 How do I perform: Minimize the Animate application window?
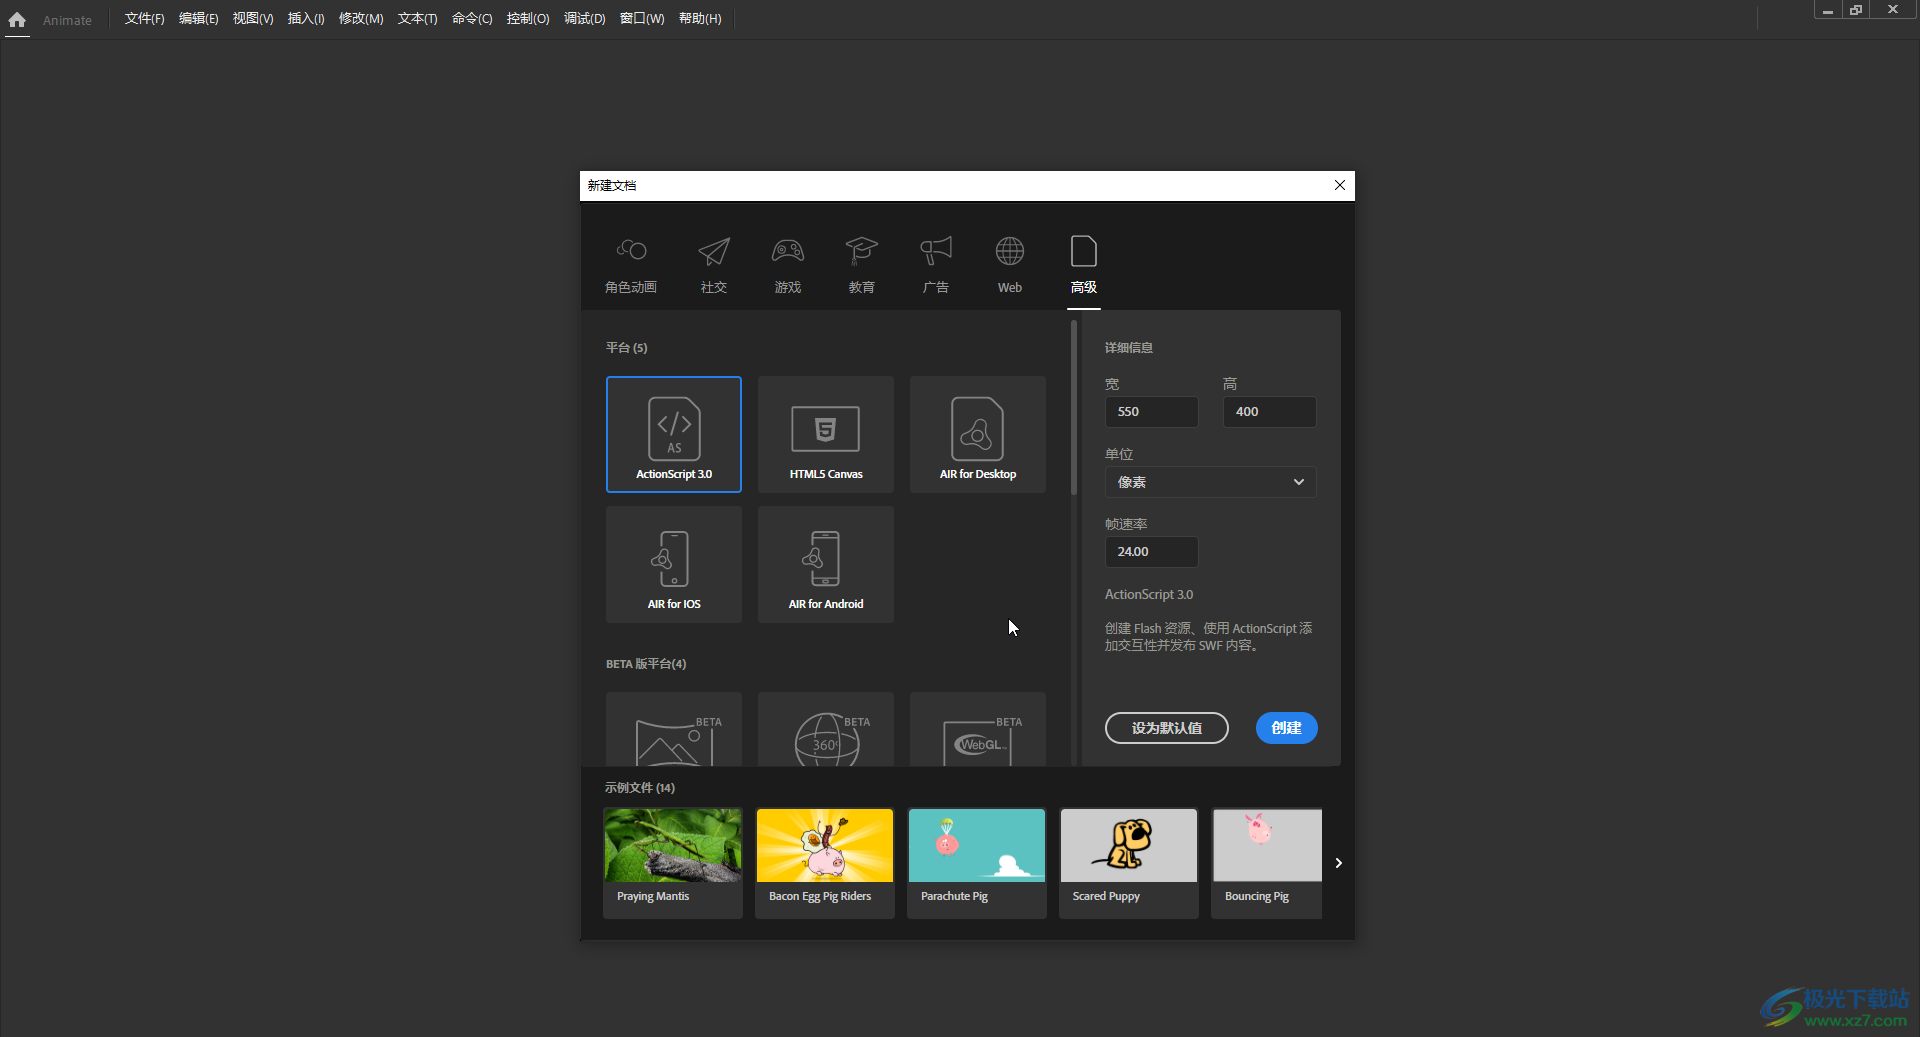[1828, 10]
